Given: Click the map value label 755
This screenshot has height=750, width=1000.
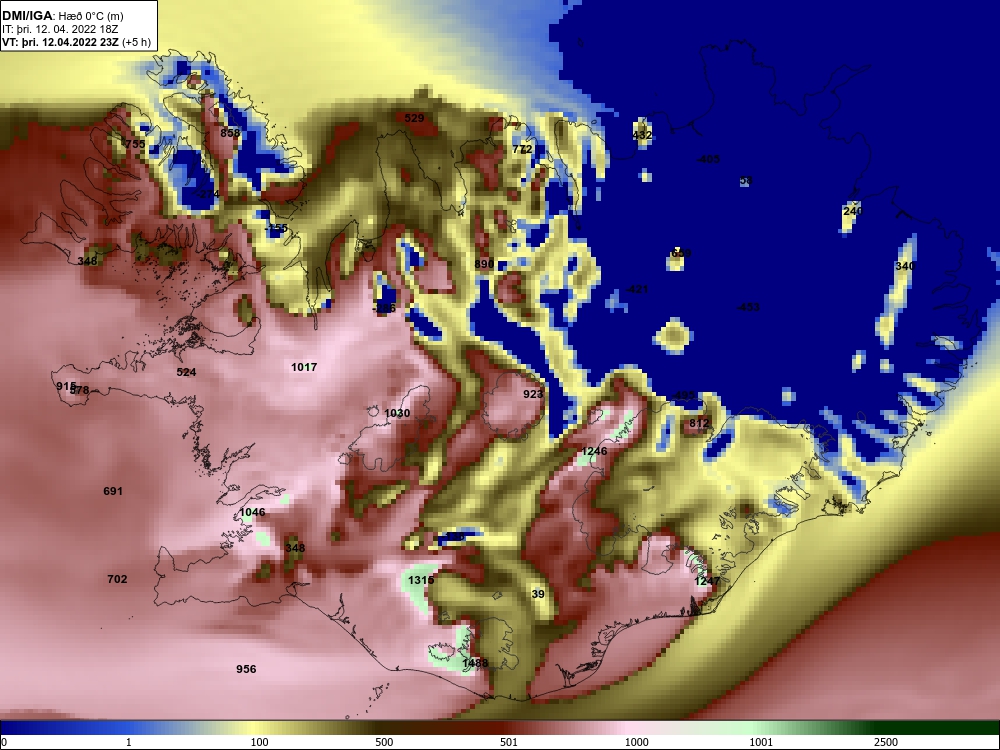Looking at the screenshot, I should (x=135, y=144).
